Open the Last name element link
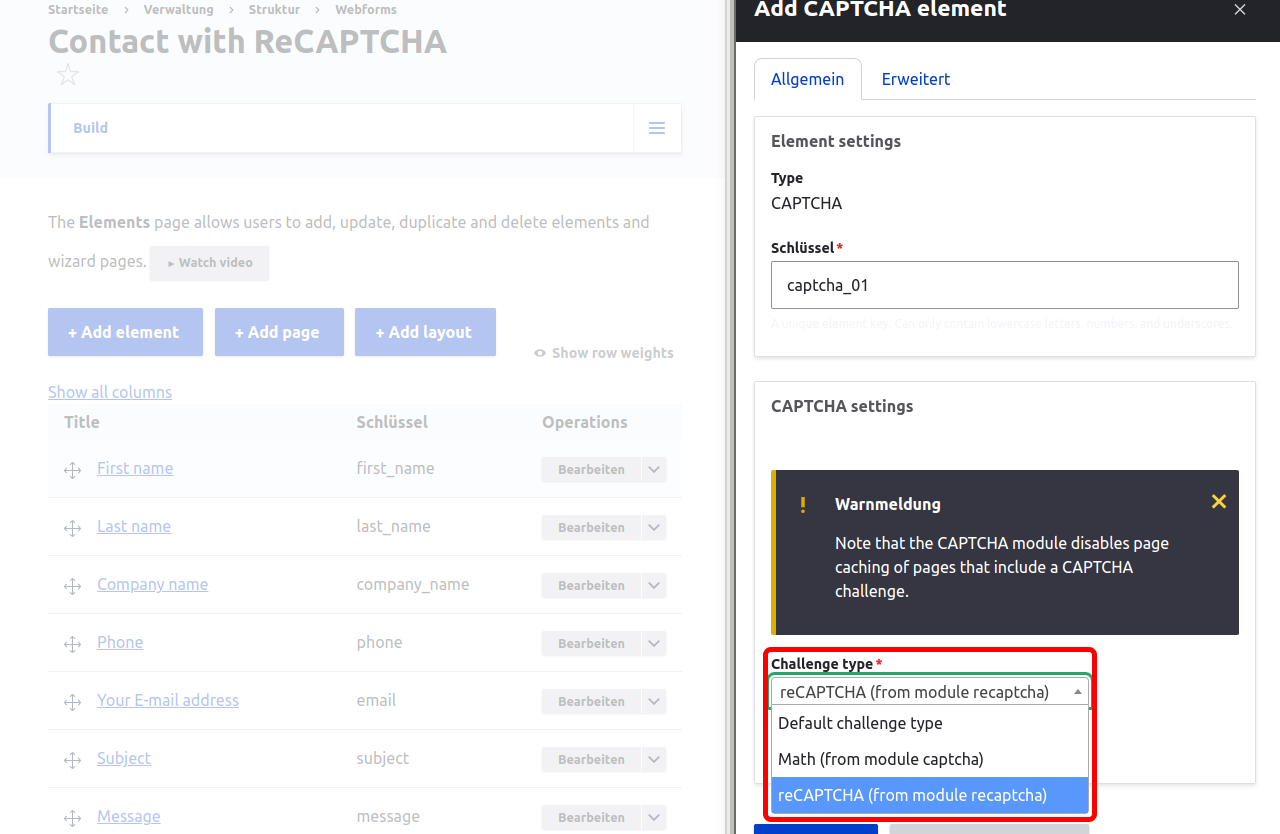This screenshot has height=834, width=1280. 134,526
